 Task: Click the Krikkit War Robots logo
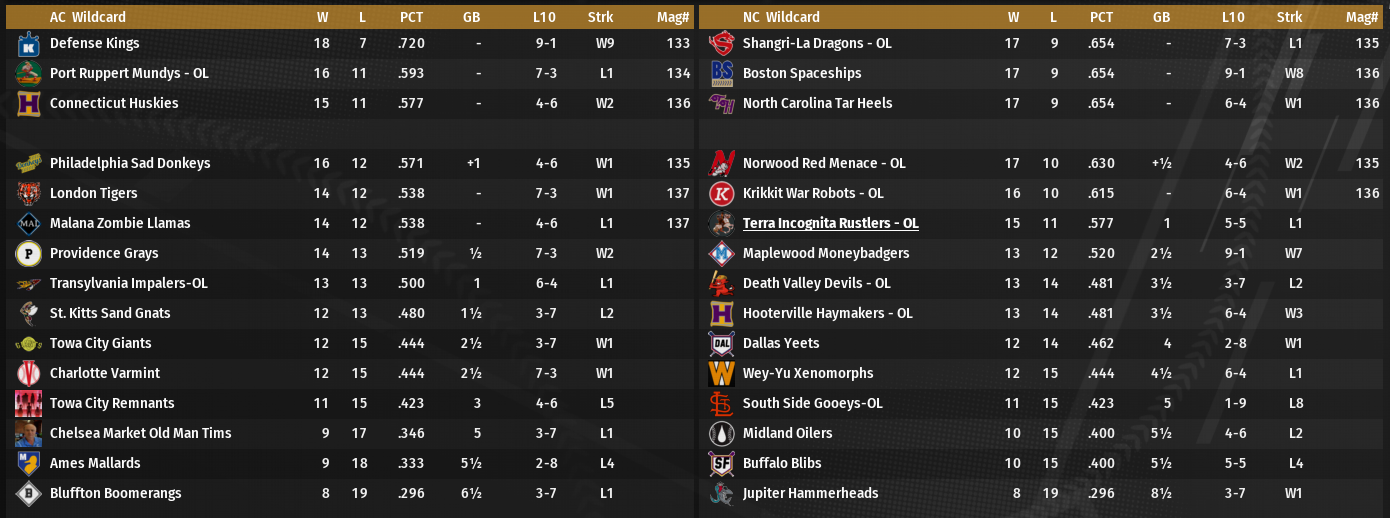coord(721,194)
